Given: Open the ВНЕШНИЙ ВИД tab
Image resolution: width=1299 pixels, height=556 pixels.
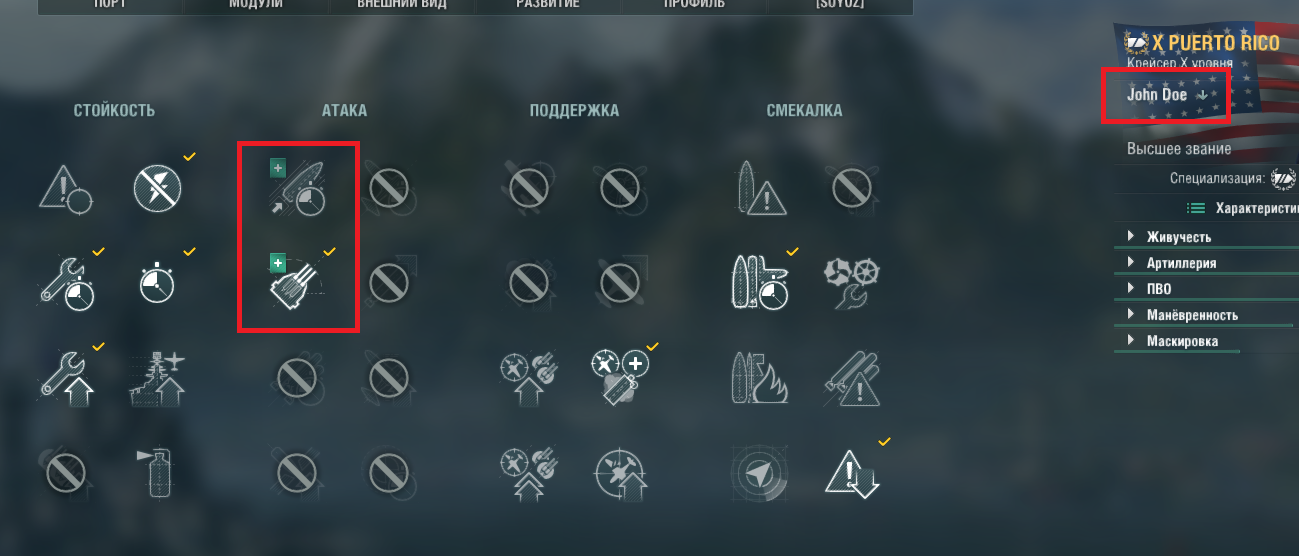Looking at the screenshot, I should [x=402, y=5].
